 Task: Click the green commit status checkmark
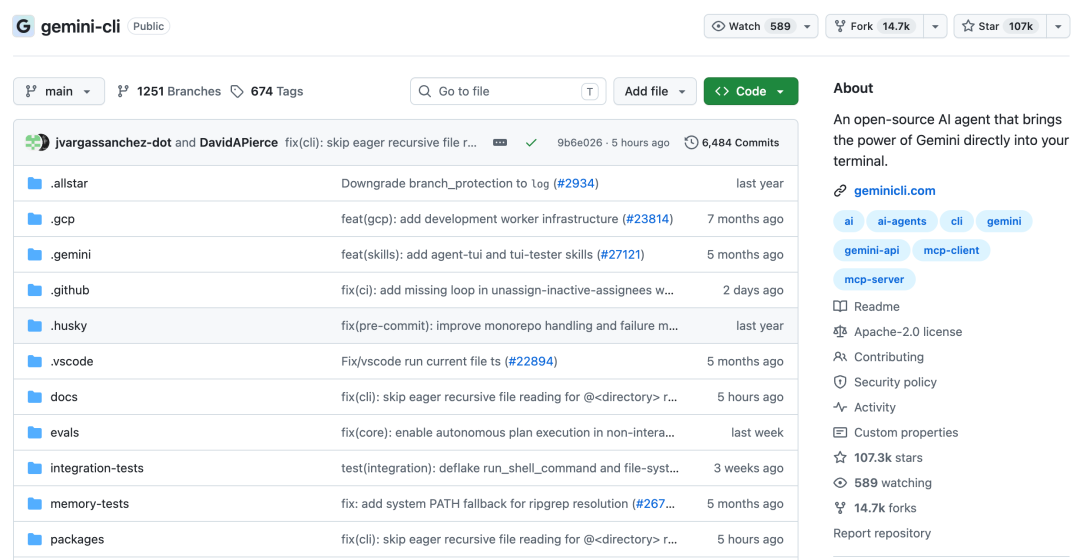[531, 143]
